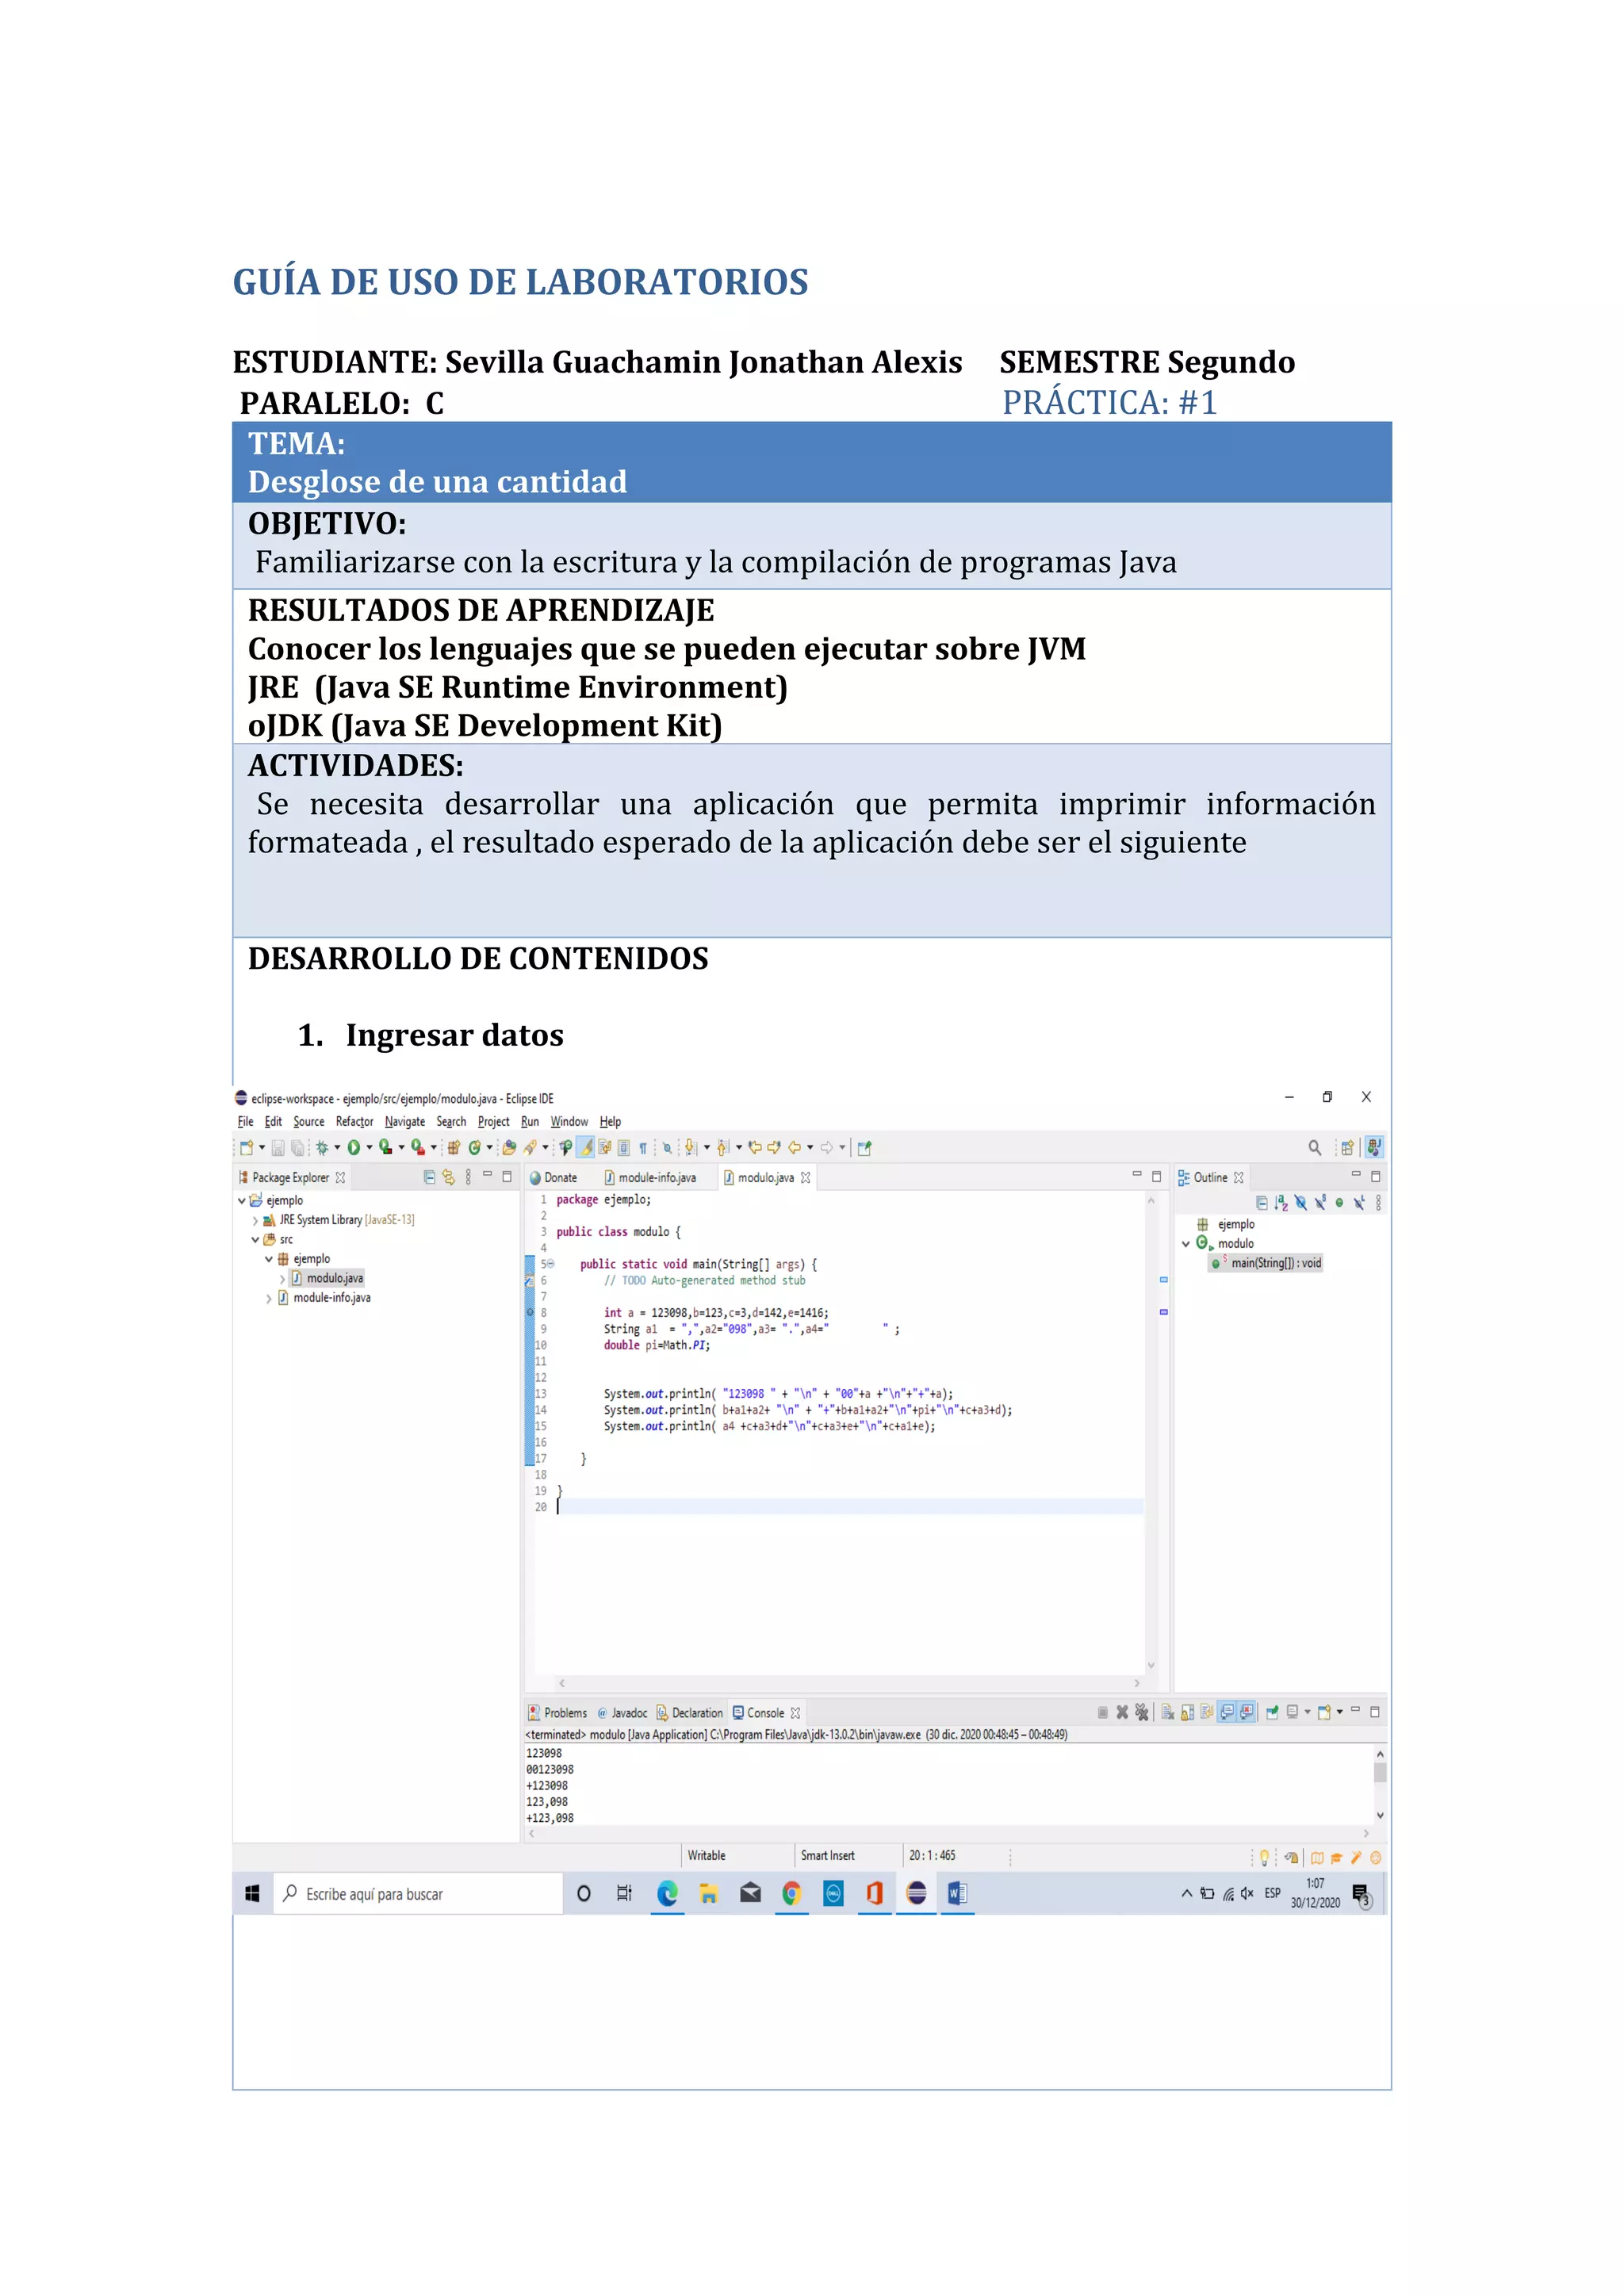This screenshot has width=1624, height=2296.
Task: Click the Search magnifier icon in toolbar
Action: click(1314, 1147)
